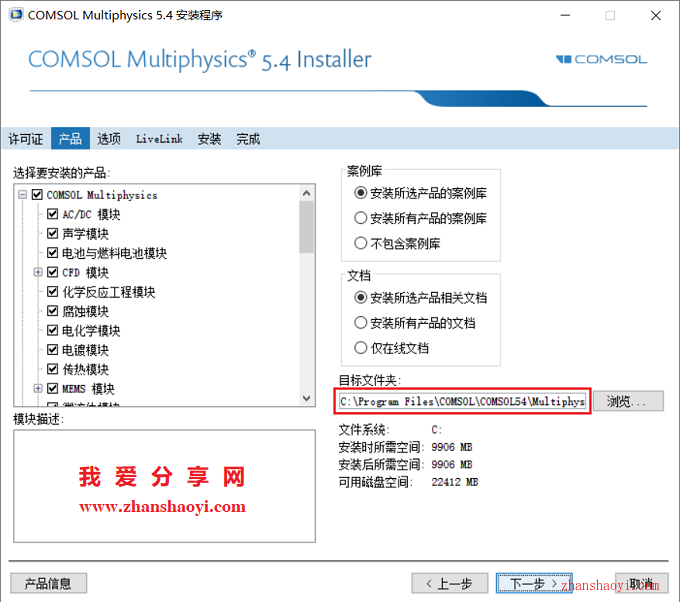Select the 电池与燃料电池模块 row label
This screenshot has height=602, width=680.
coord(114,253)
